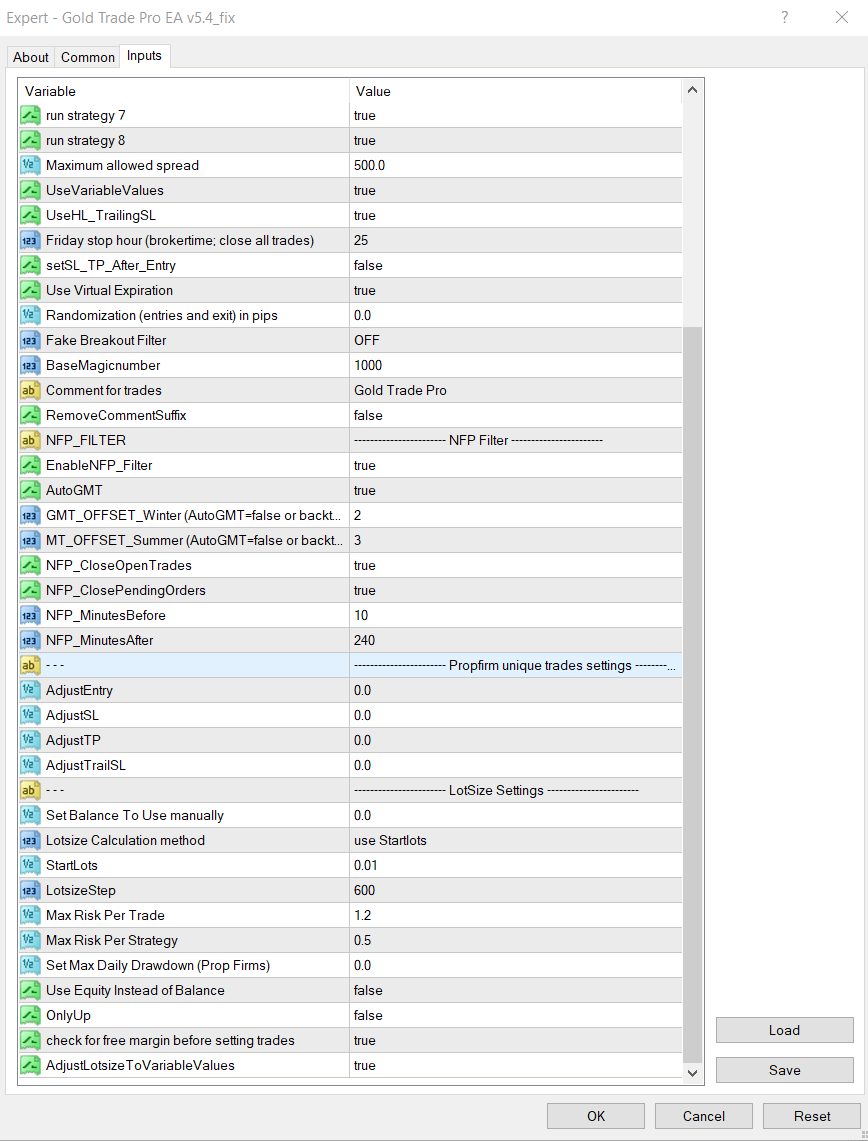Confirm settings with OK button
Image resolution: width=868 pixels, height=1141 pixels.
pos(596,1116)
